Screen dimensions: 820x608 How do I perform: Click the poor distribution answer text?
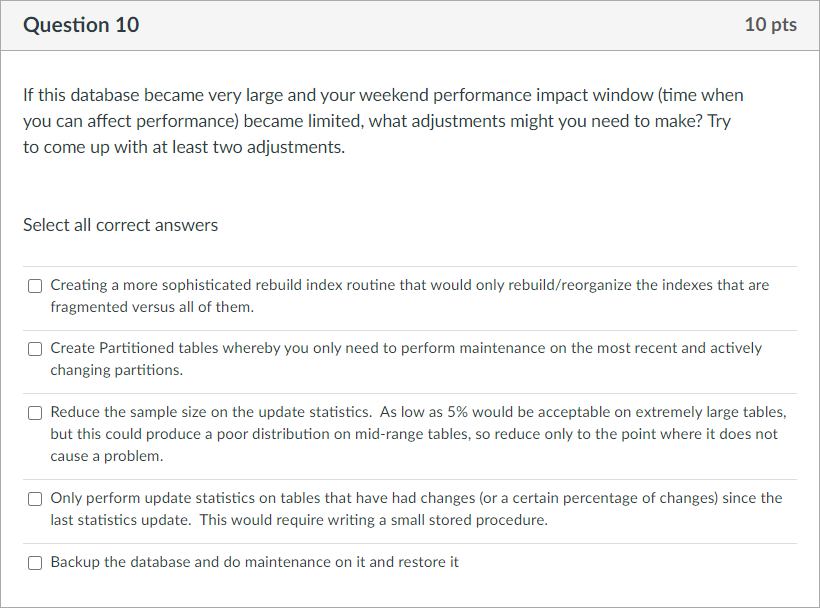click(400, 433)
